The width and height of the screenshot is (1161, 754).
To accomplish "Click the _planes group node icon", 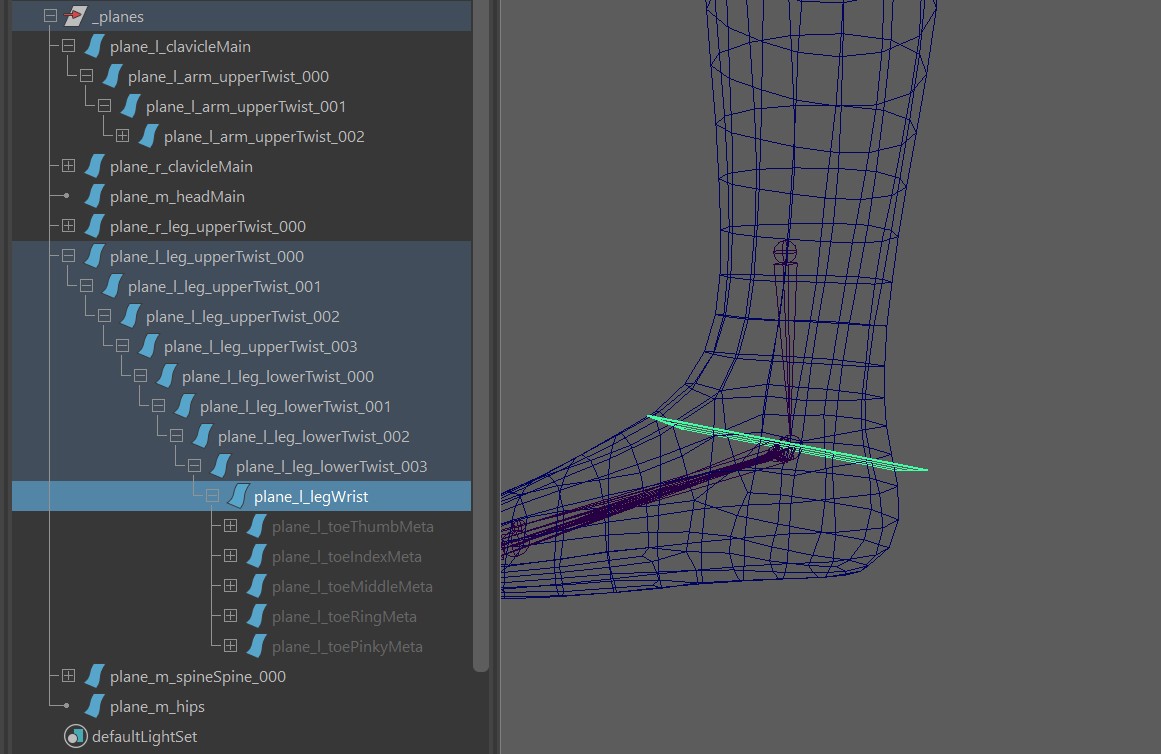I will click(x=76, y=16).
